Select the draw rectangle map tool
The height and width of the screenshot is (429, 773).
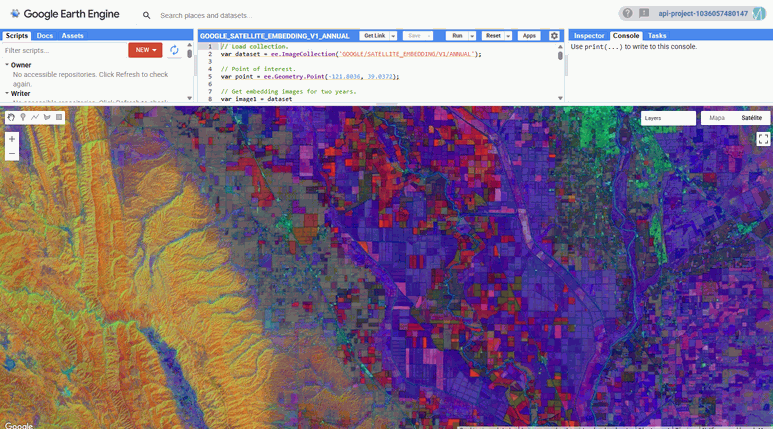(59, 117)
